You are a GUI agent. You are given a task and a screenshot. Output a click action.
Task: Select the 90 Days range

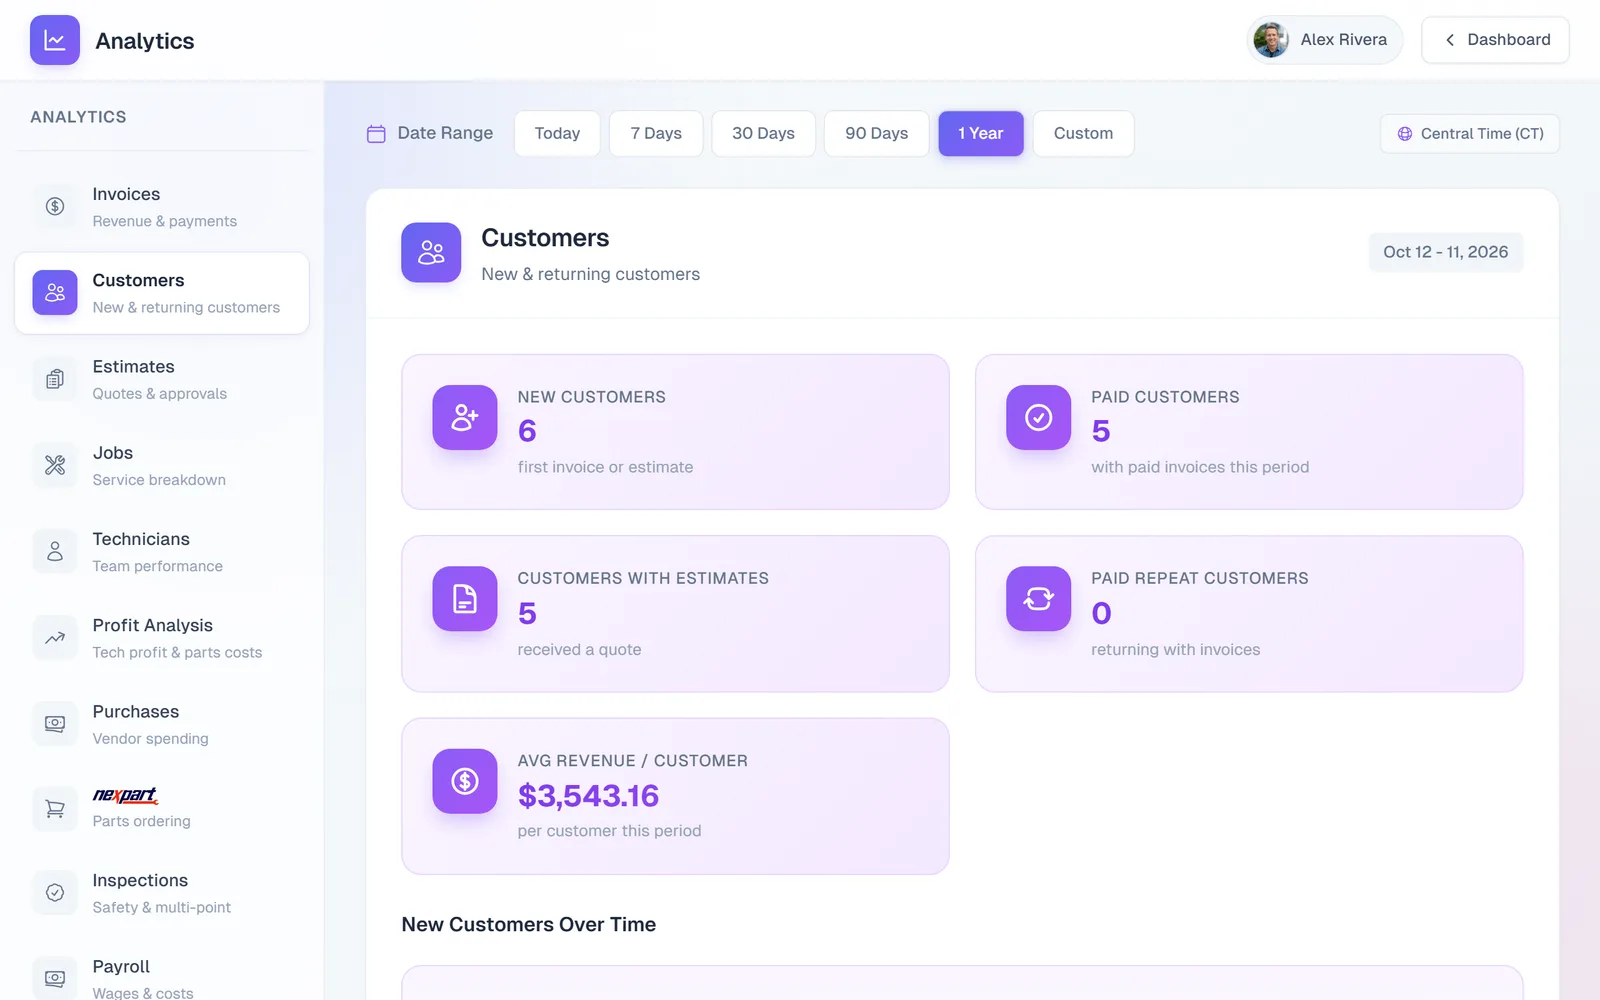[876, 133]
